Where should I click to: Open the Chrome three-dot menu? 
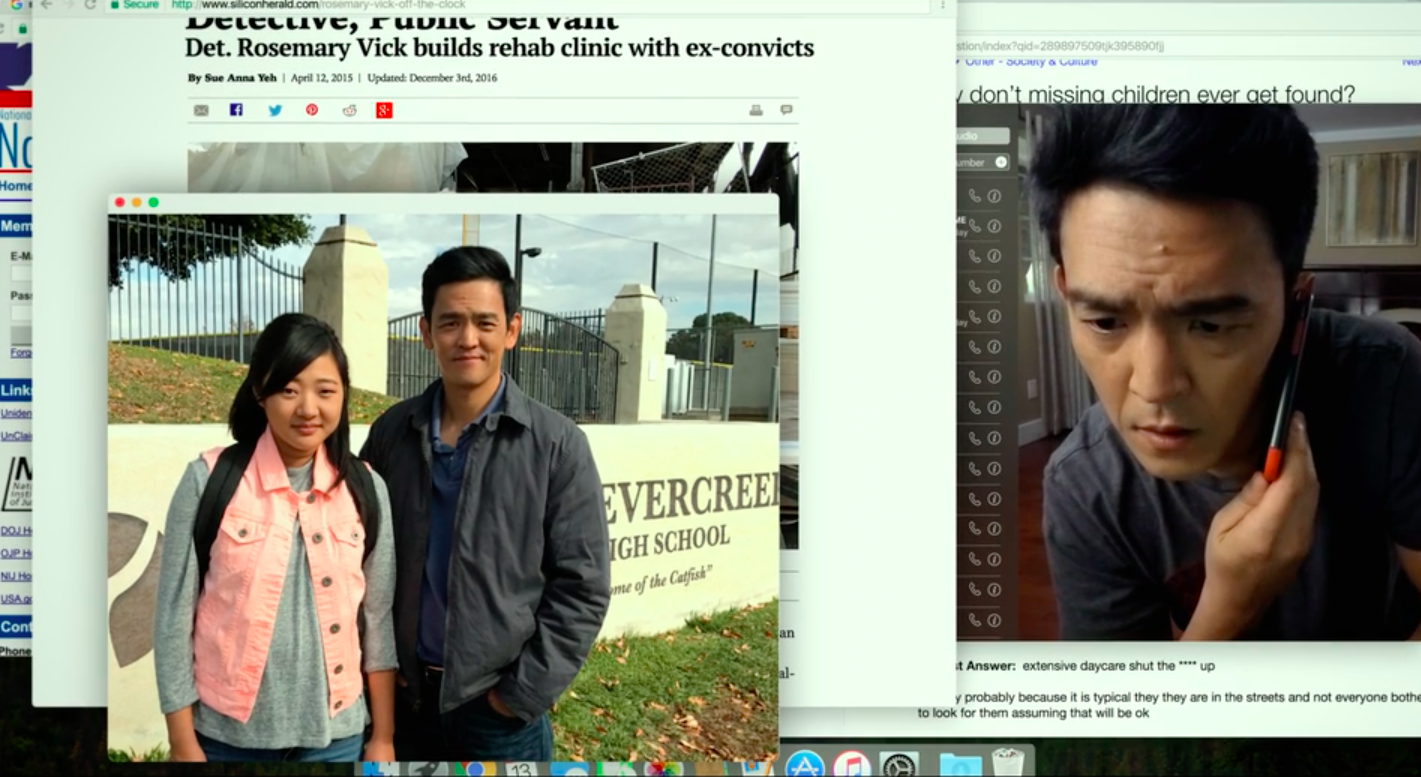[942, 5]
